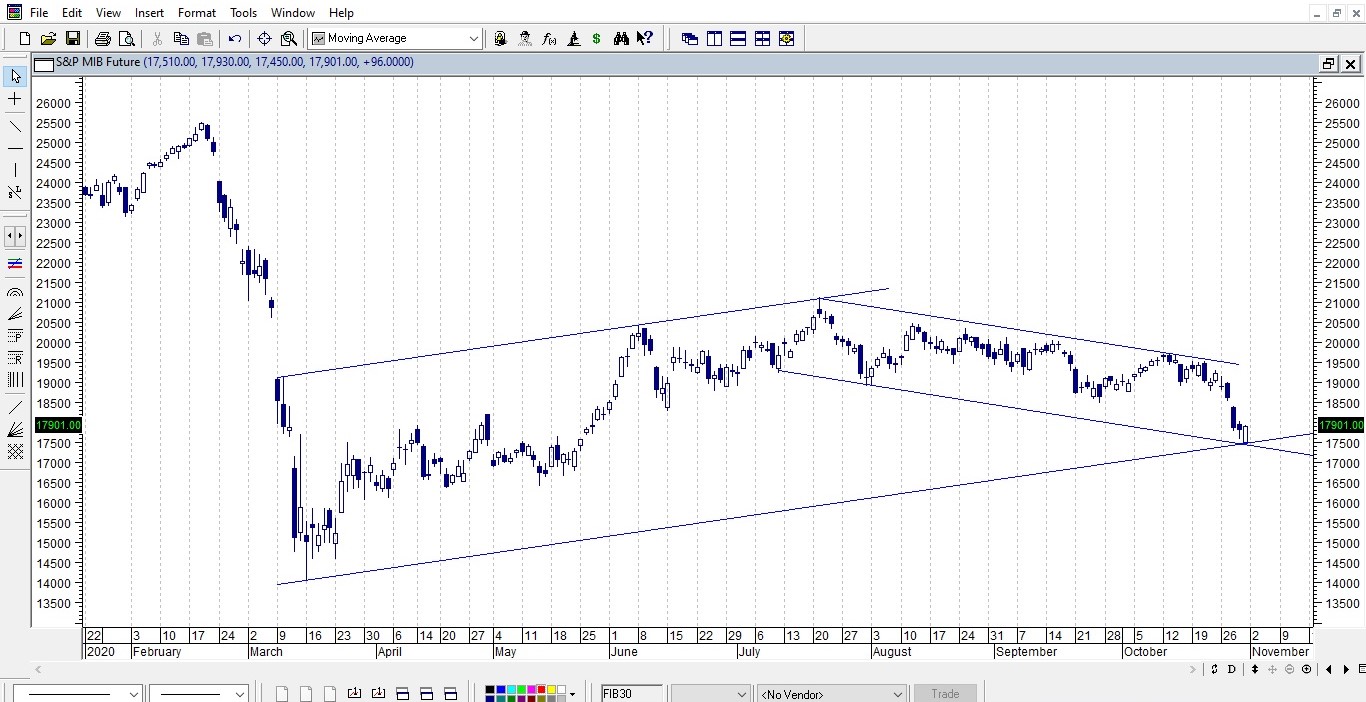
Task: Open the Window menu
Action: click(293, 13)
